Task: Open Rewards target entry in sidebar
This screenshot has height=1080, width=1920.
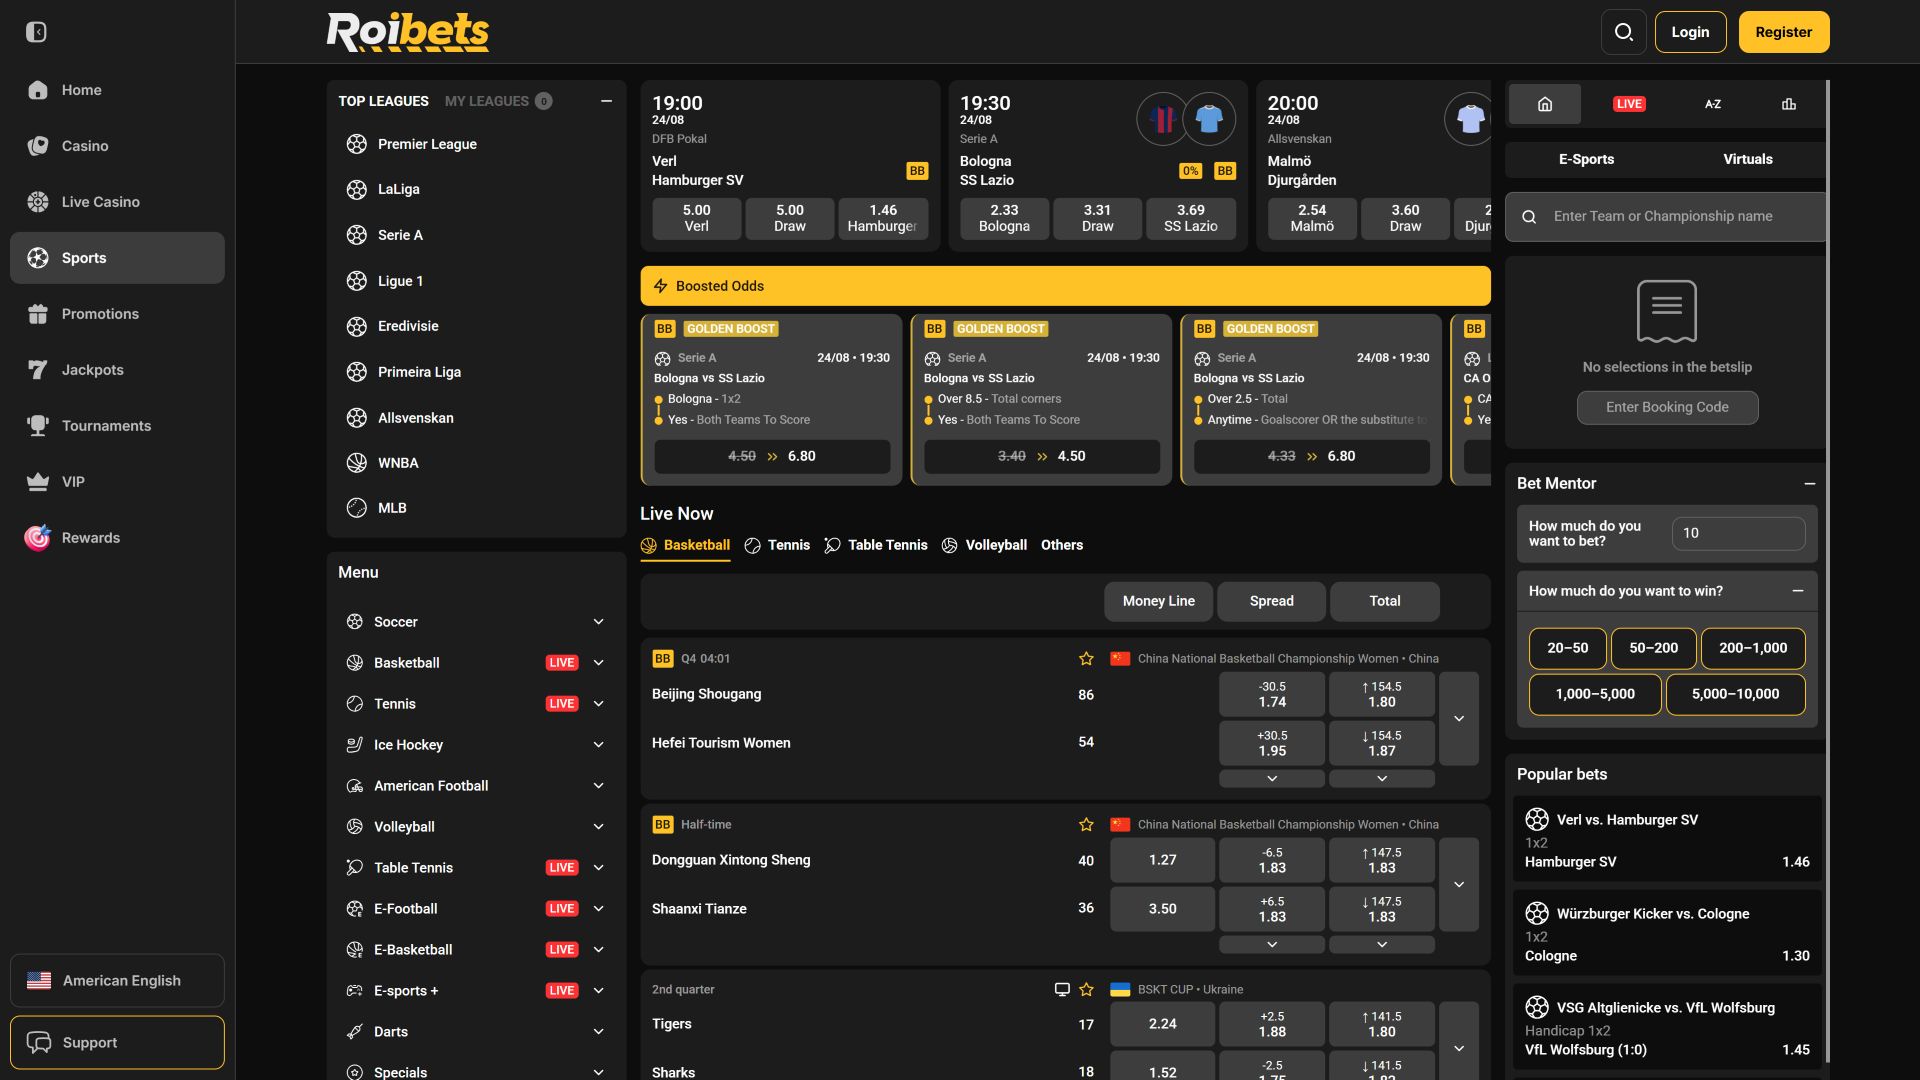Action: pos(117,538)
